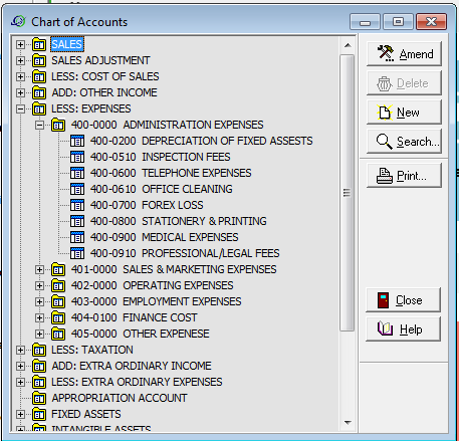Viewport: 459px width, 441px height.
Task: Click the folder icon of 400-0000 ADMINISTRATION EXPENSES
Action: pyautogui.click(x=58, y=125)
